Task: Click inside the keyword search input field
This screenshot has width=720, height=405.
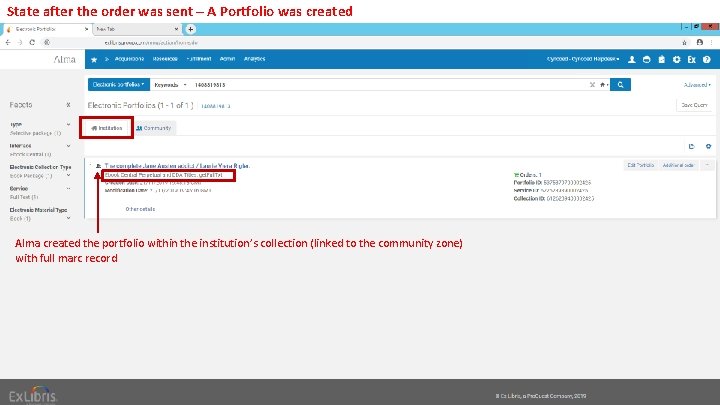Action: pyautogui.click(x=388, y=85)
